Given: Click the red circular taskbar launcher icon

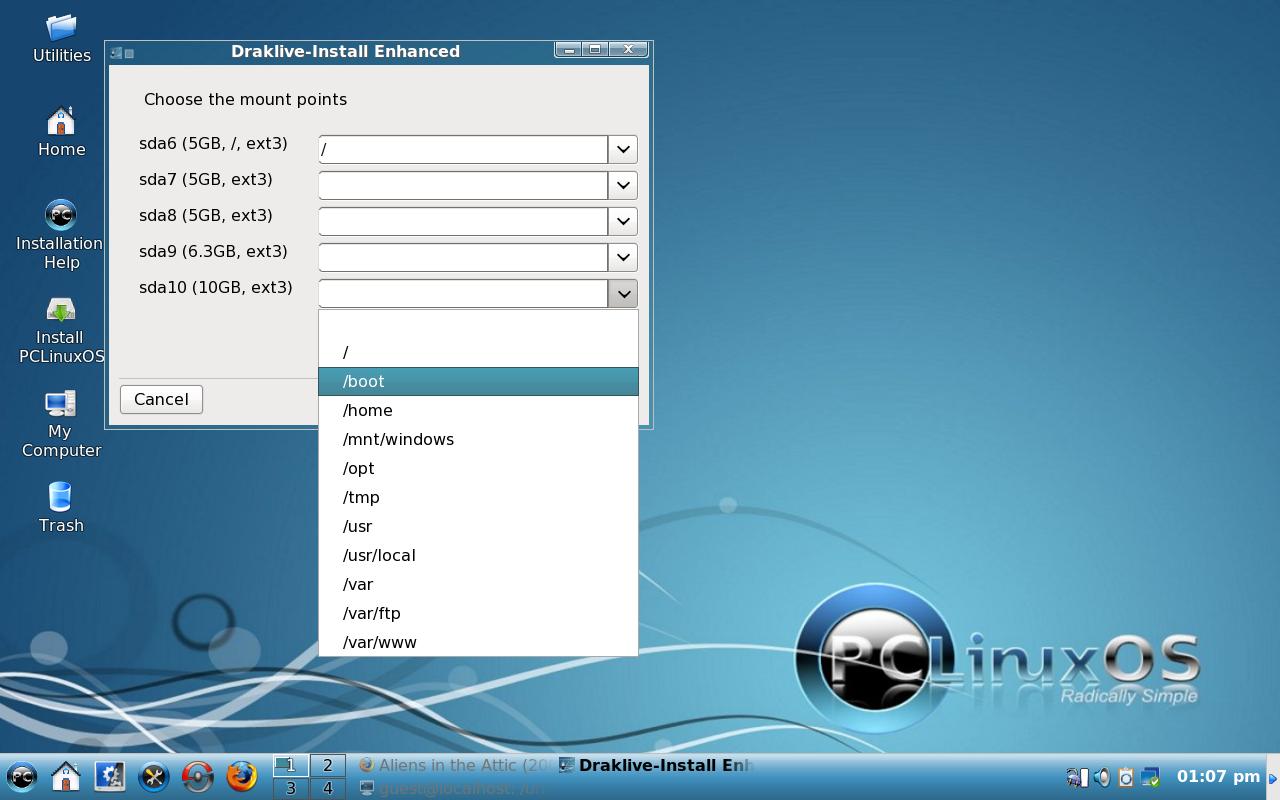Looking at the screenshot, I should [x=198, y=776].
